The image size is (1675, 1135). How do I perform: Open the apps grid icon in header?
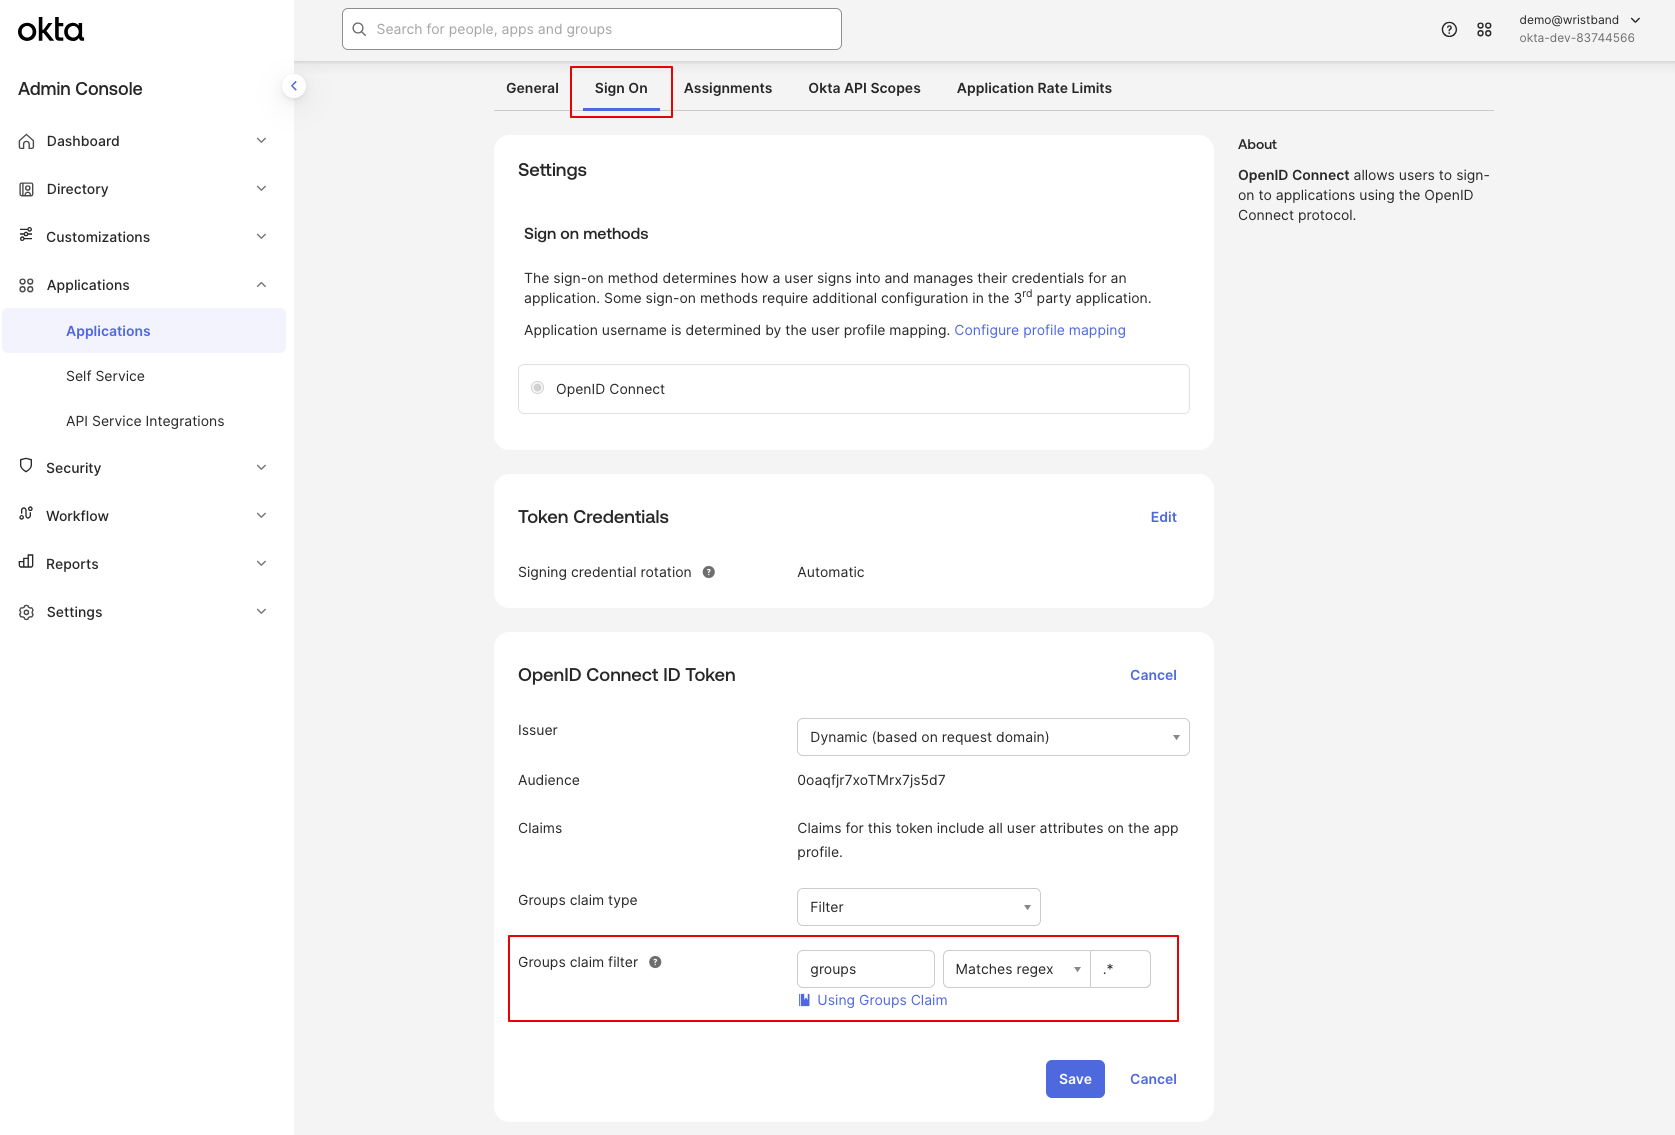[x=1484, y=29]
